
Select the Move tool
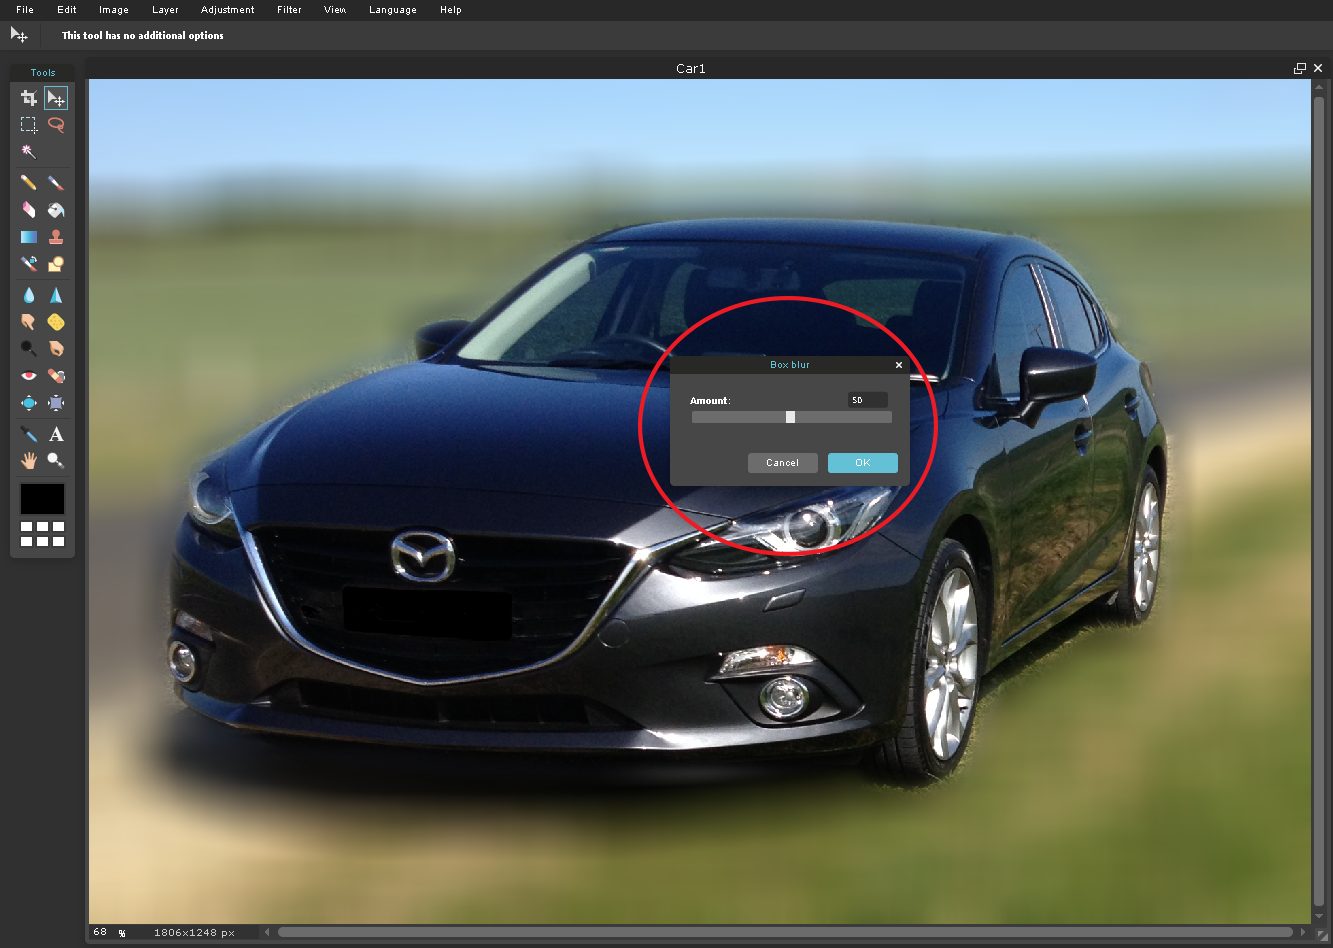click(56, 98)
